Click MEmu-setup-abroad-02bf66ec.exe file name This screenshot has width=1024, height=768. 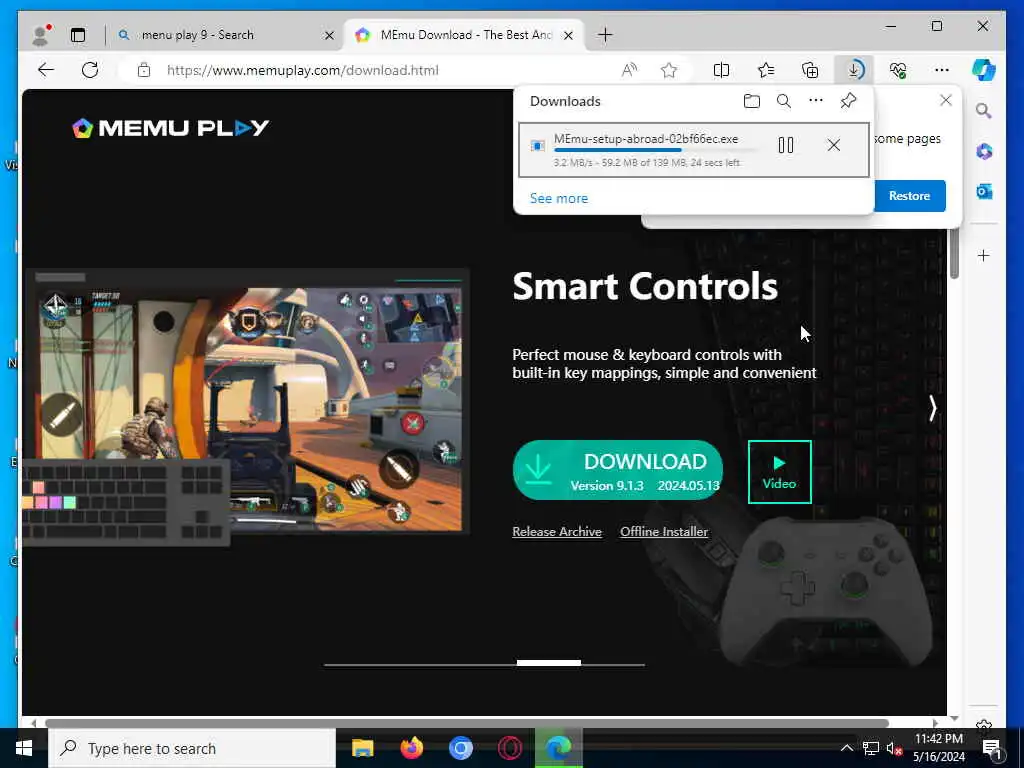tap(646, 138)
